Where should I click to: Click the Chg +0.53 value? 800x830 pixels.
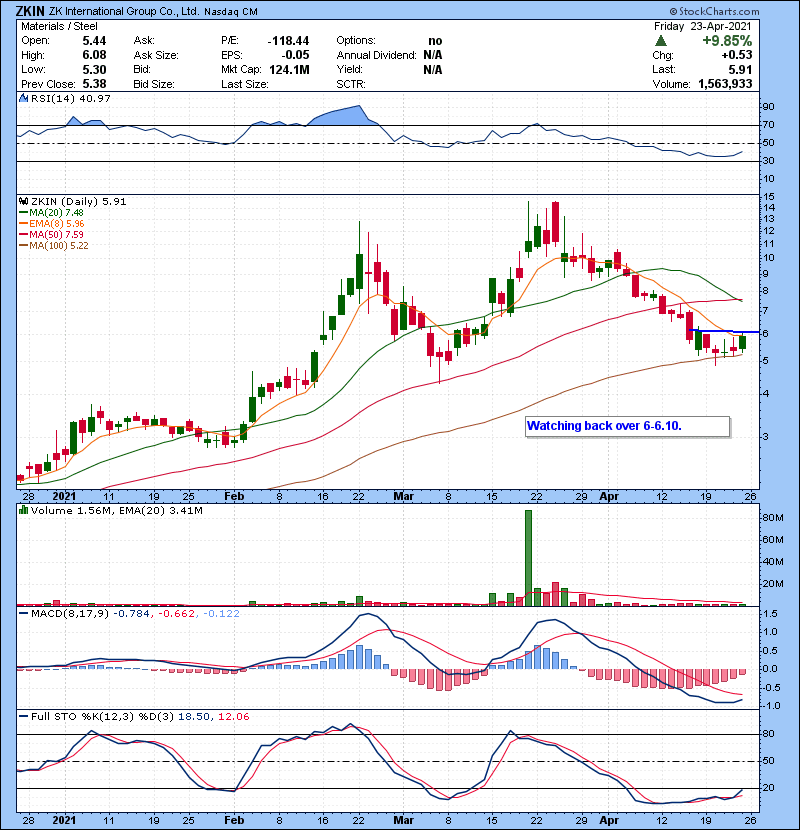[x=736, y=55]
